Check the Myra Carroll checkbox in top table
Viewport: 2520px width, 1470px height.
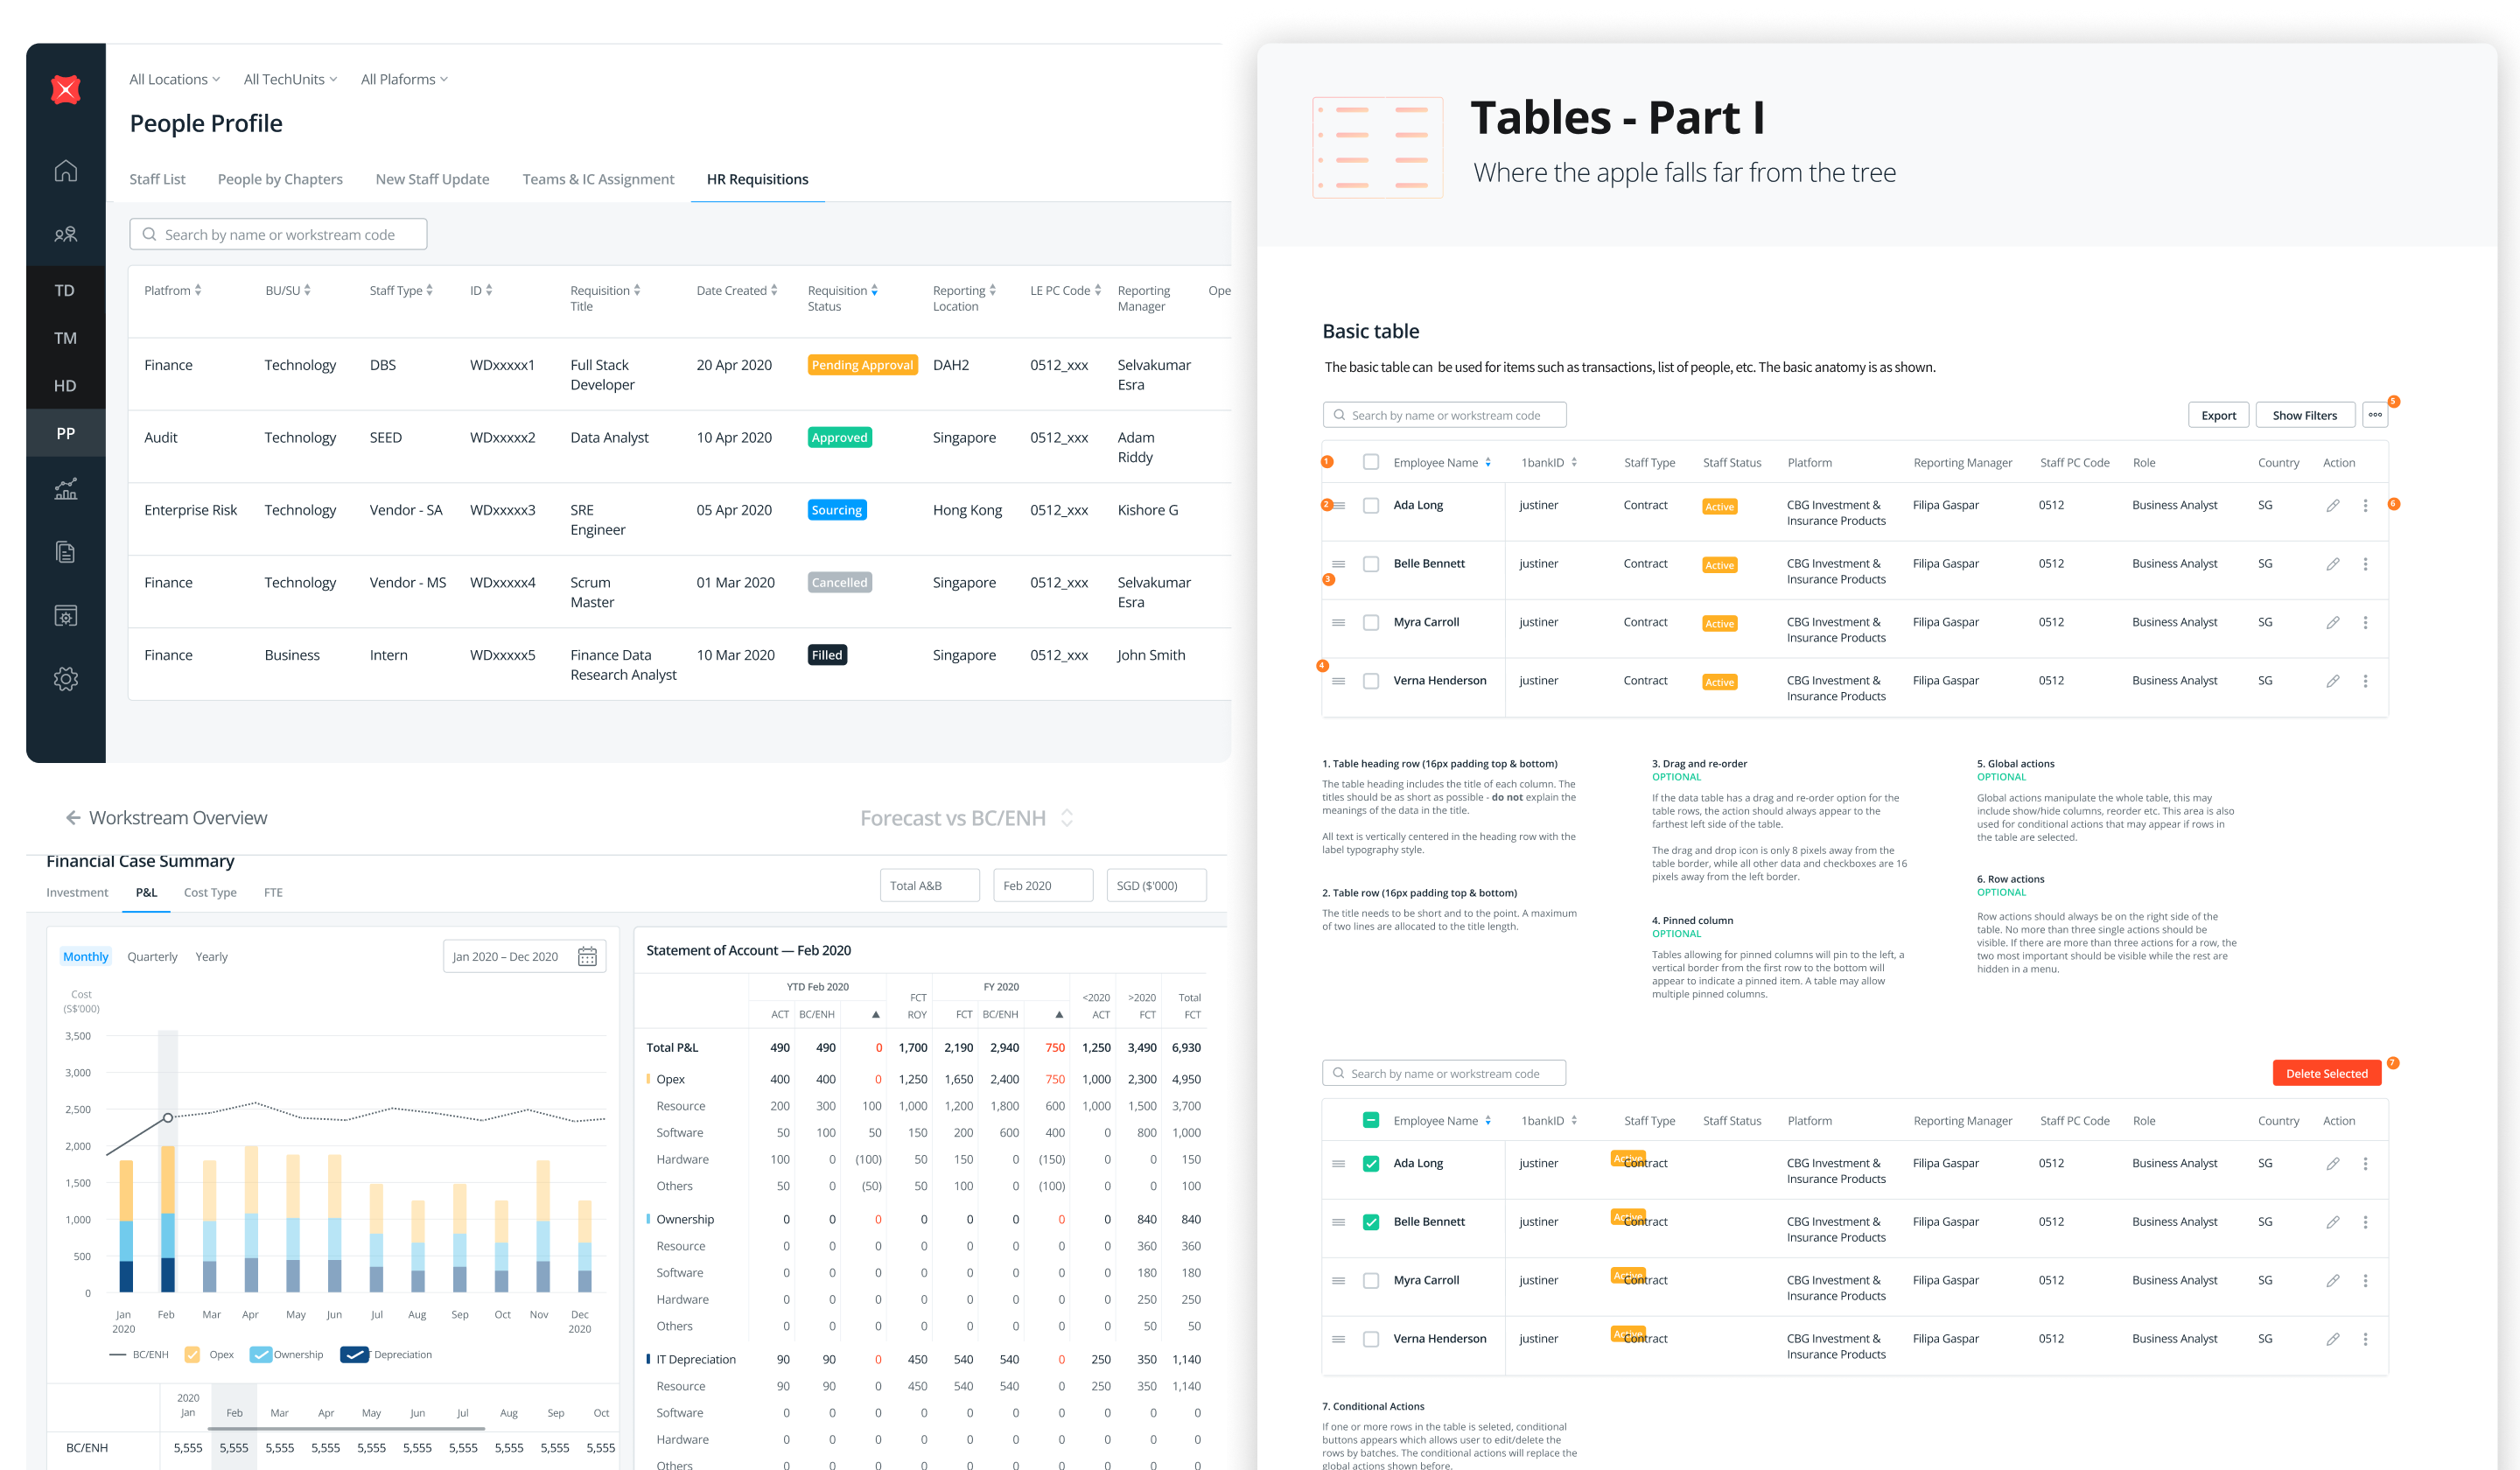tap(1371, 623)
